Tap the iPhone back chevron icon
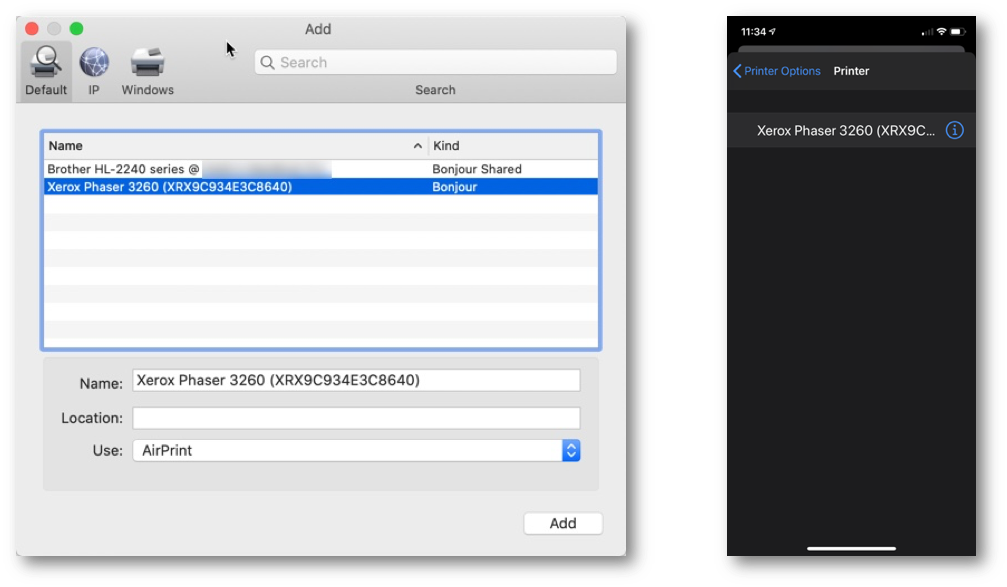1007x587 pixels. (x=737, y=71)
